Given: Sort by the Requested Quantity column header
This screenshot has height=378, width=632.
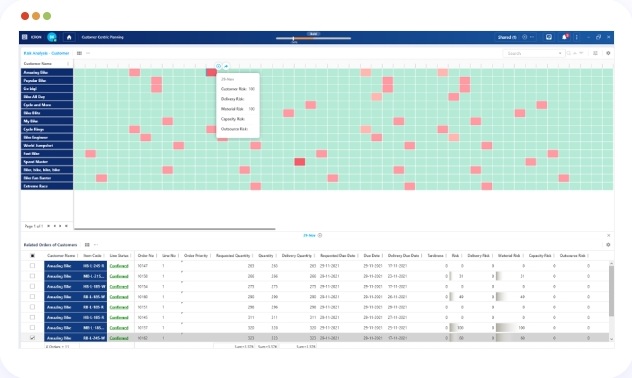Looking at the screenshot, I should tap(233, 255).
